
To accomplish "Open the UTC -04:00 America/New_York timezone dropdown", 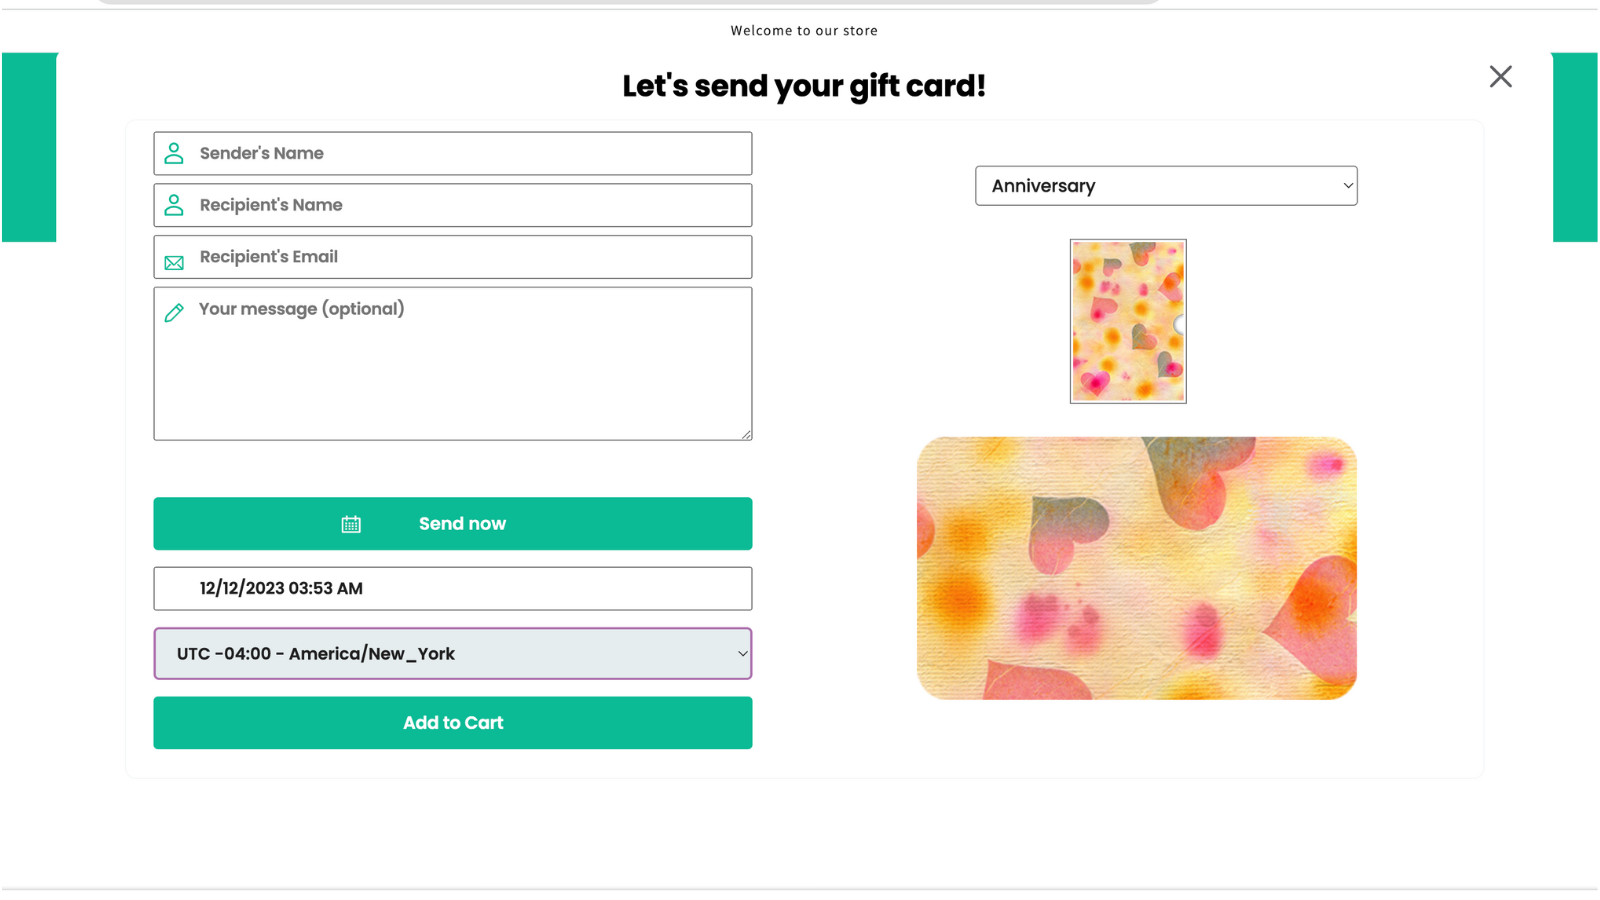I will click(452, 653).
